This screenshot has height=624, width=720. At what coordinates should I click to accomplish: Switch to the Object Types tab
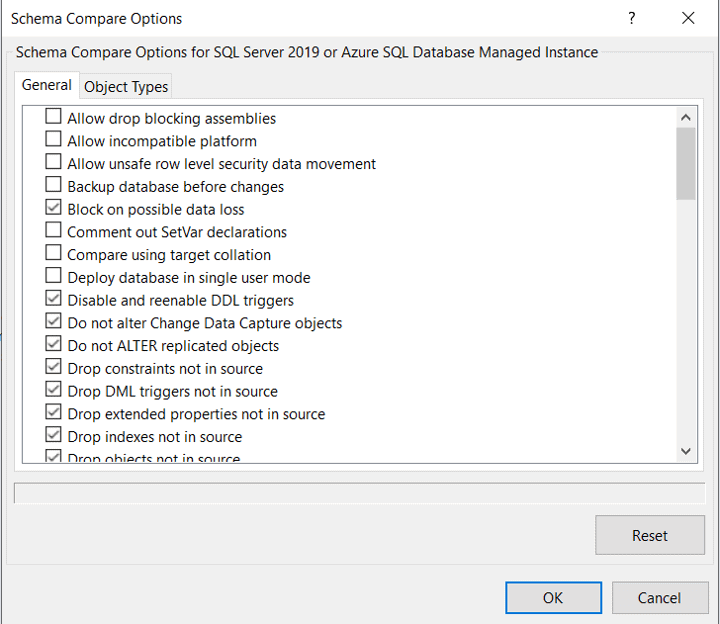point(126,86)
